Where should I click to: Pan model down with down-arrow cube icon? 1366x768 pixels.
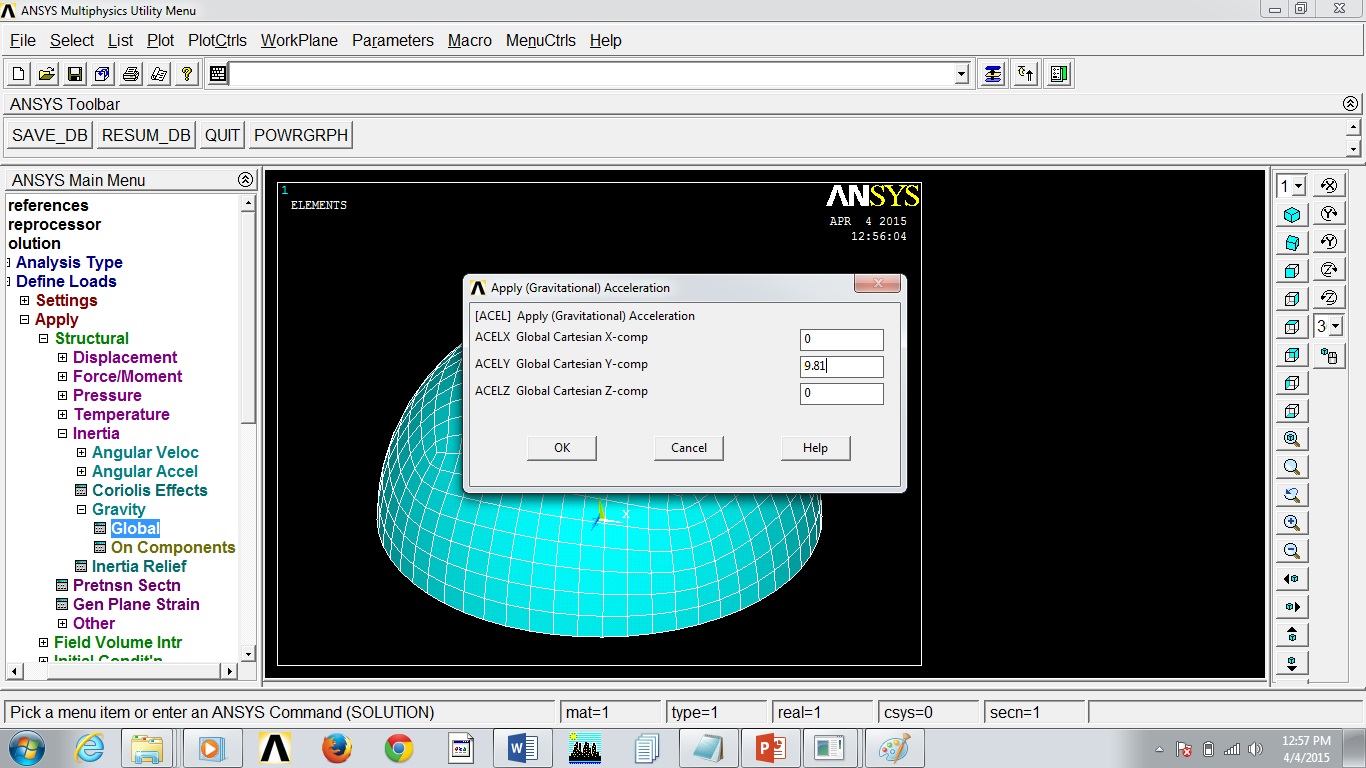[x=1292, y=663]
